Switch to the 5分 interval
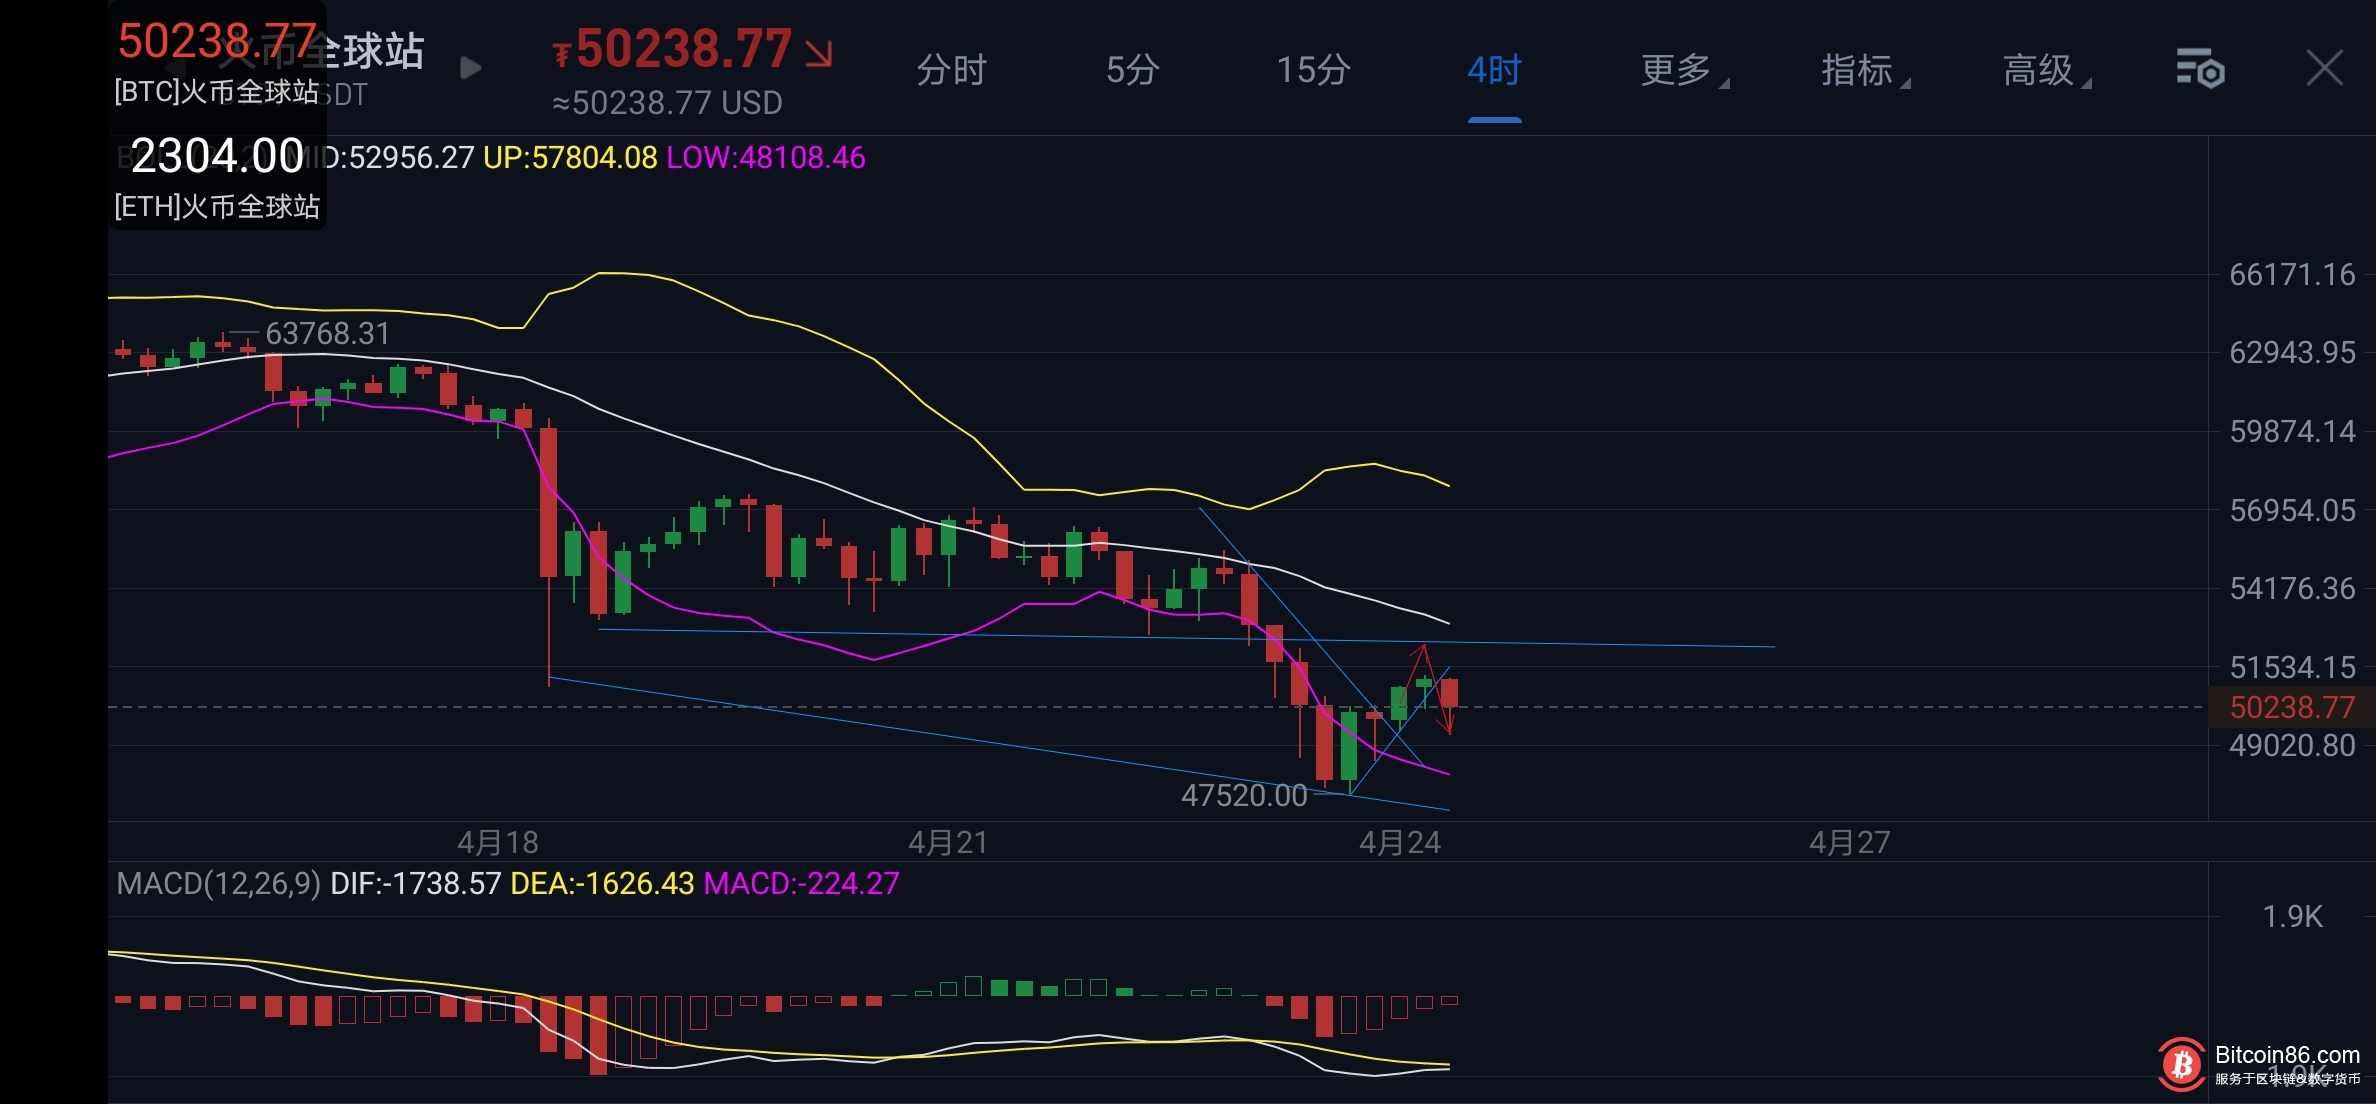 [x=1132, y=70]
